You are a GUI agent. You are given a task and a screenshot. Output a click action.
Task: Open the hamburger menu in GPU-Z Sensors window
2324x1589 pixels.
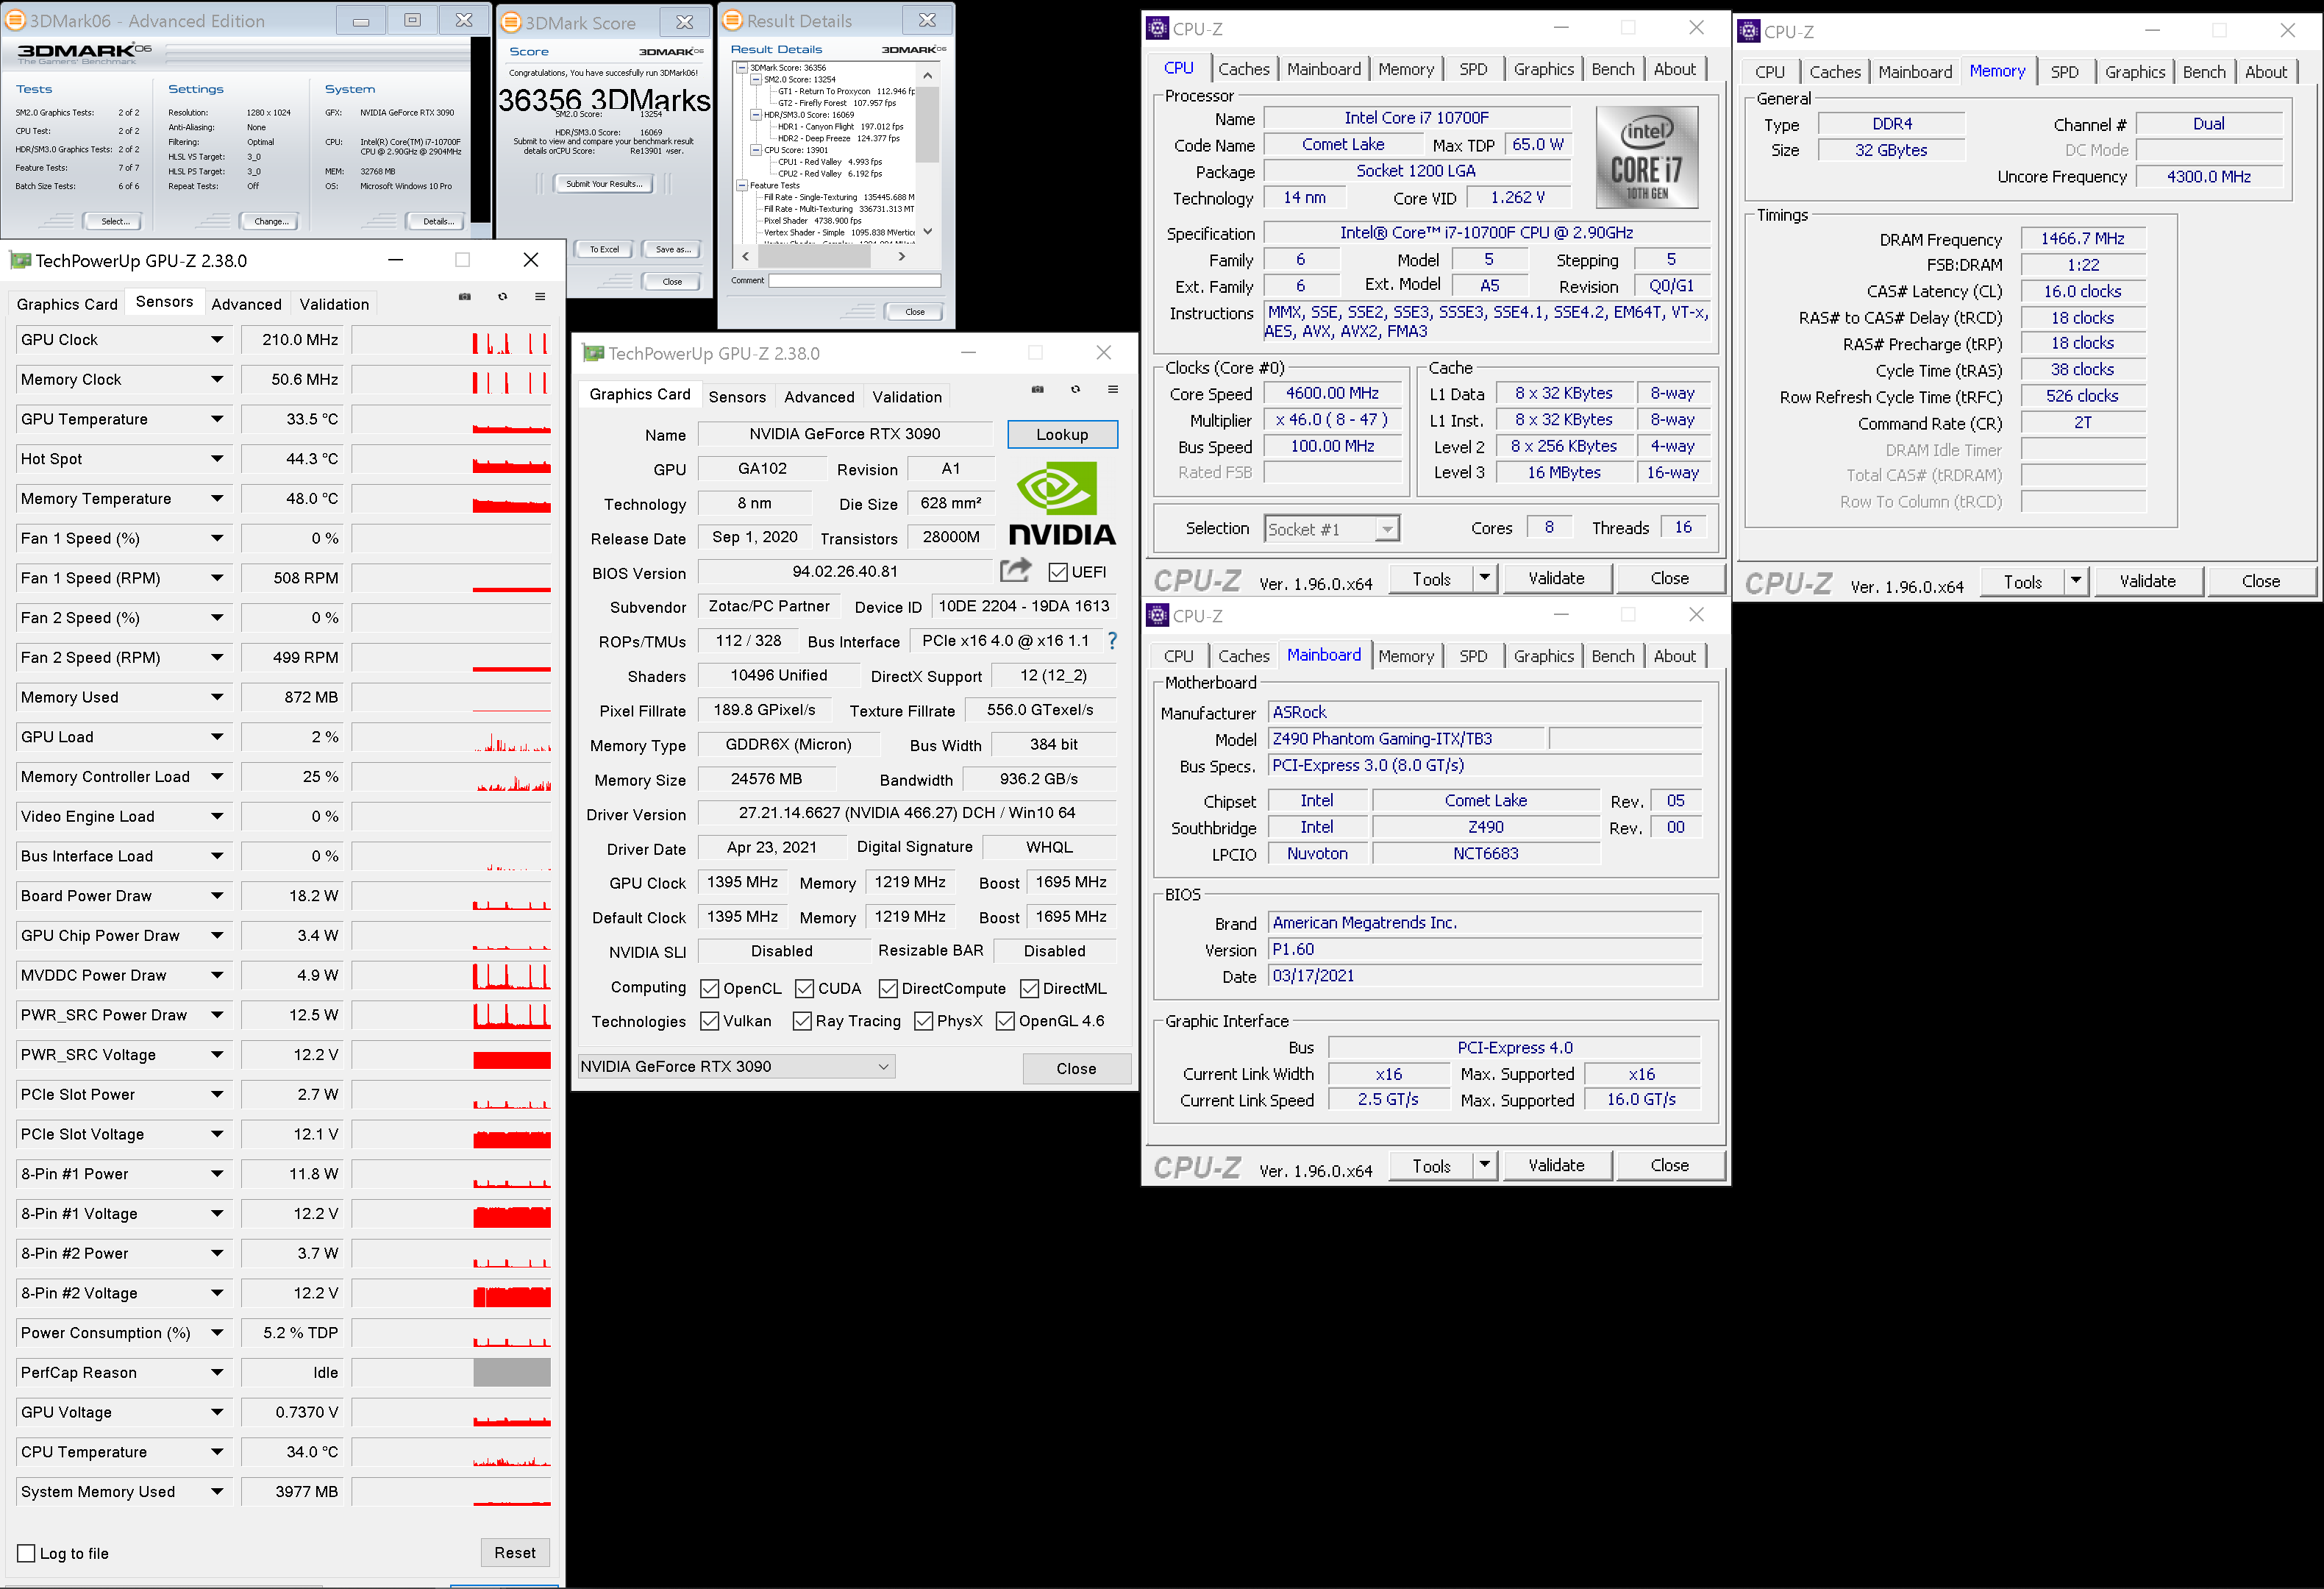click(x=540, y=297)
